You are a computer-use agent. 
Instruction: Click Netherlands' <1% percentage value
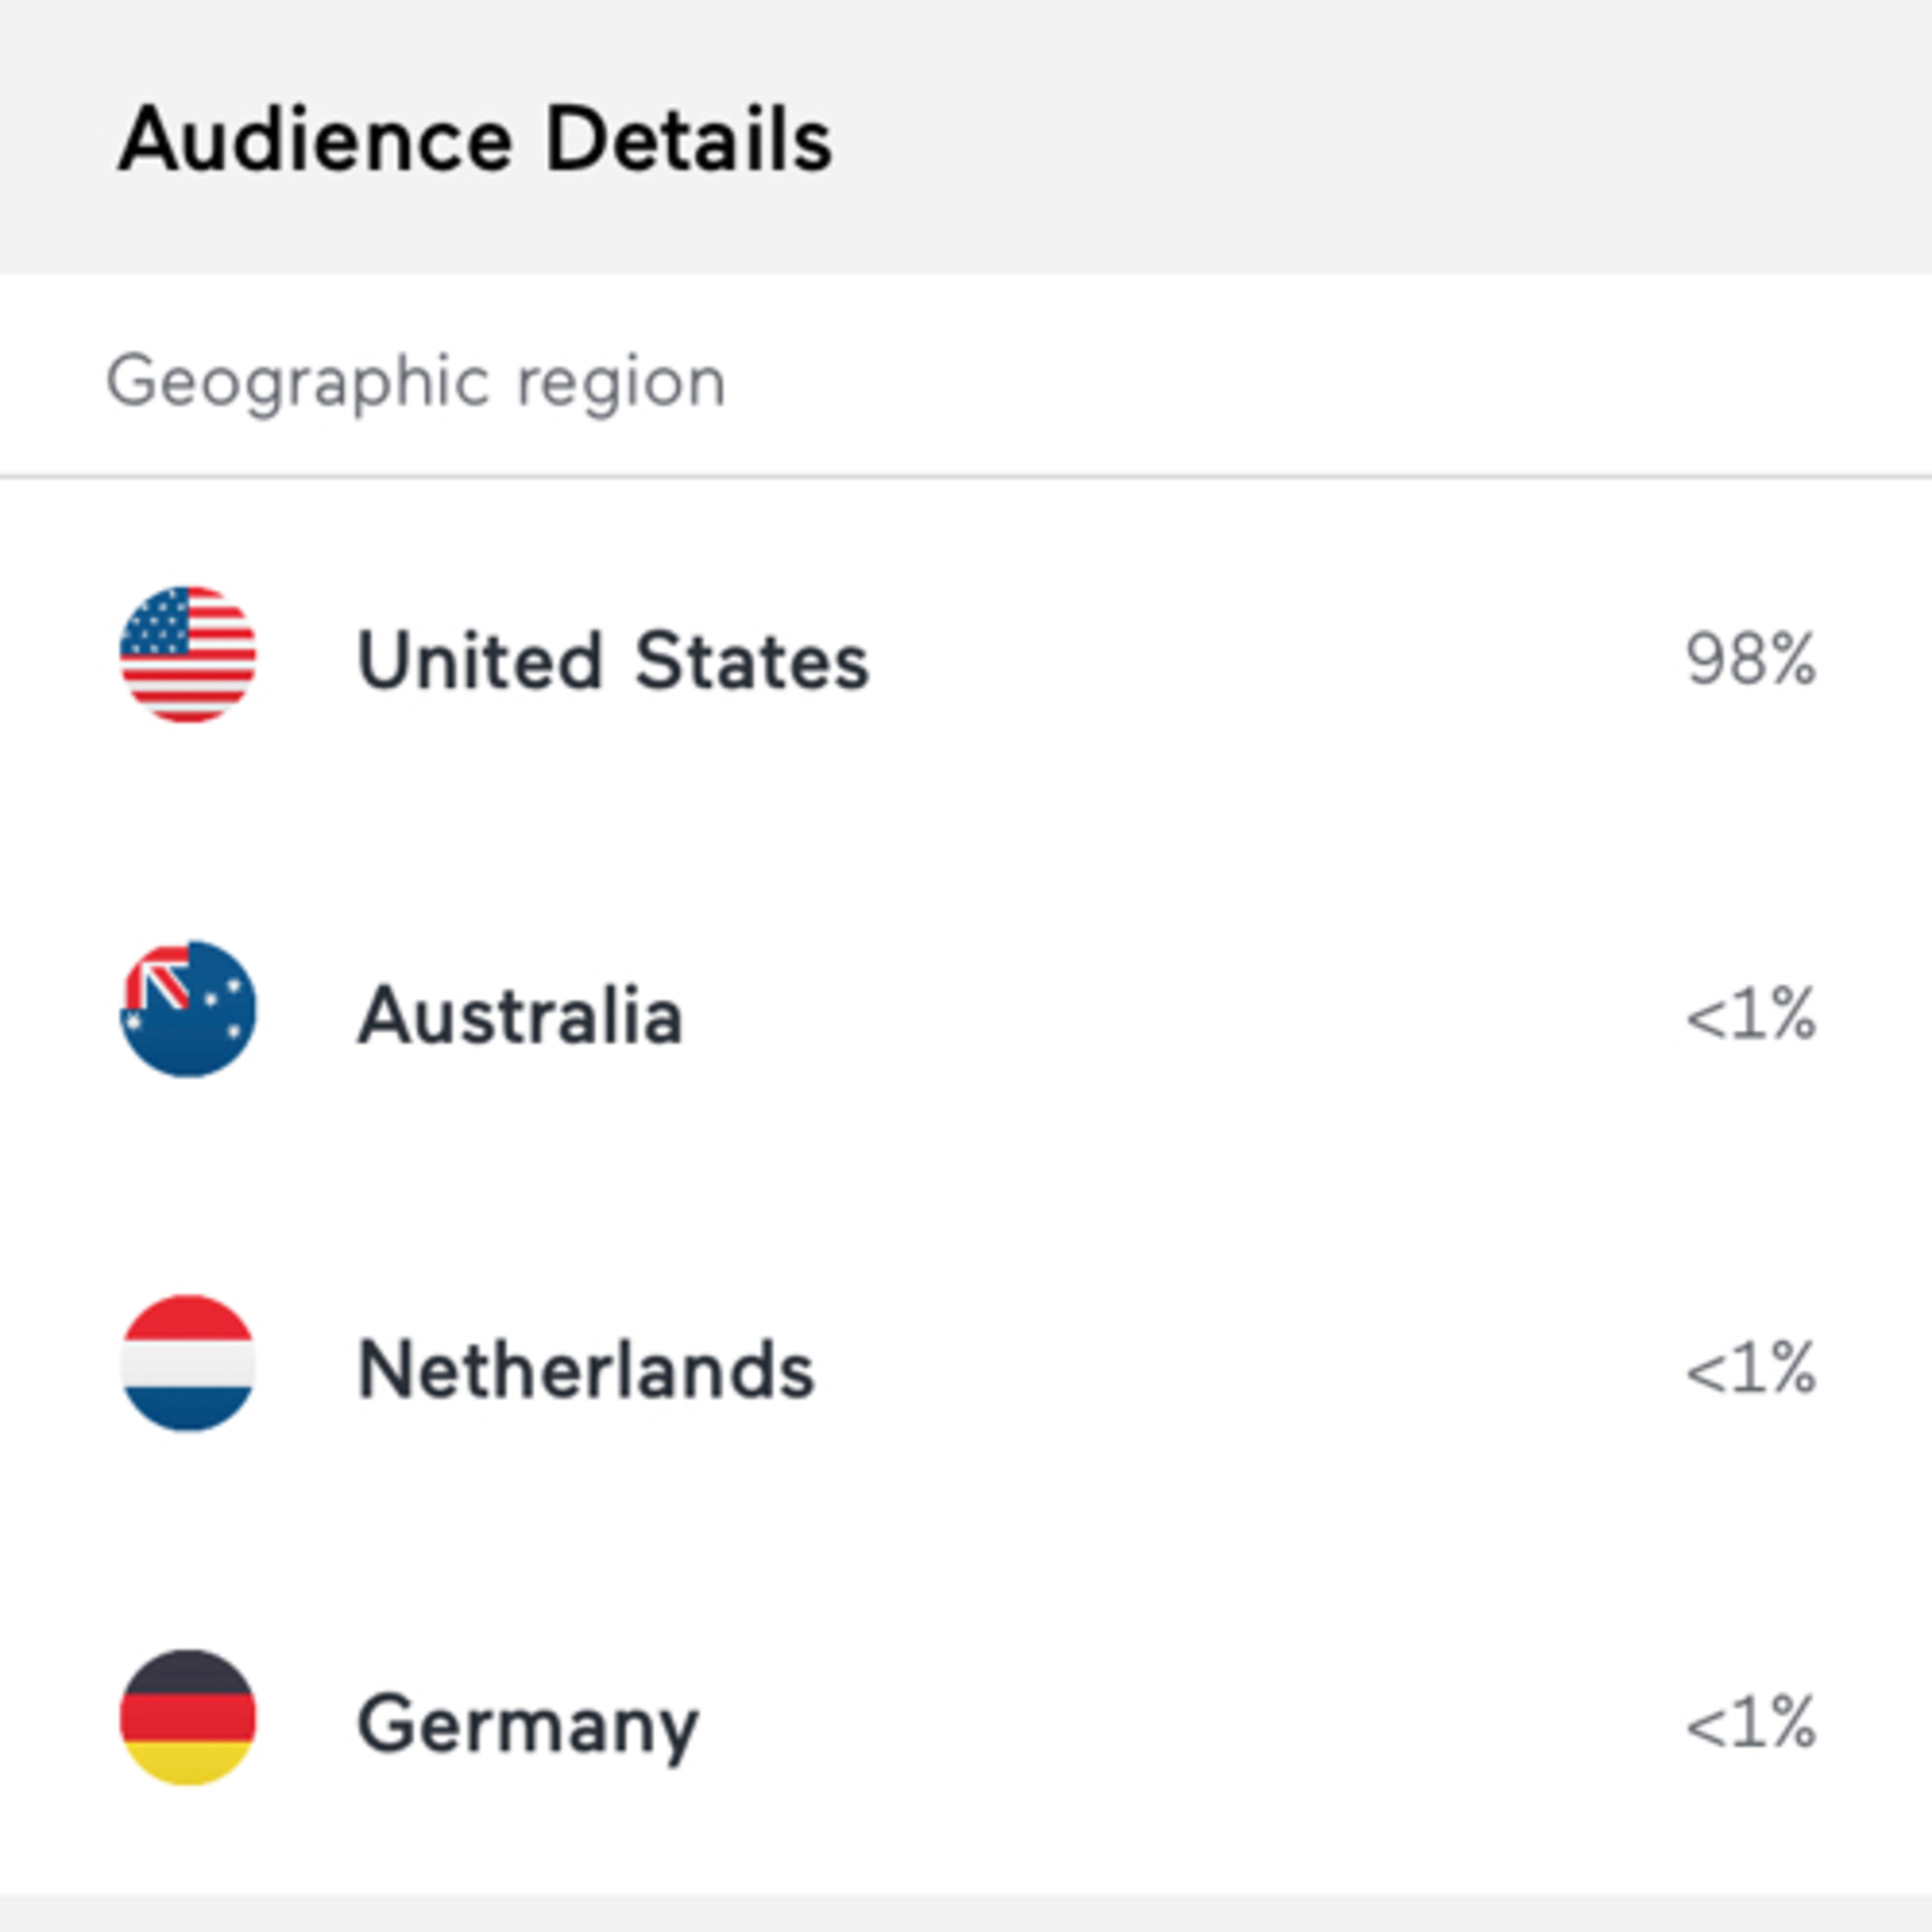(1750, 1369)
